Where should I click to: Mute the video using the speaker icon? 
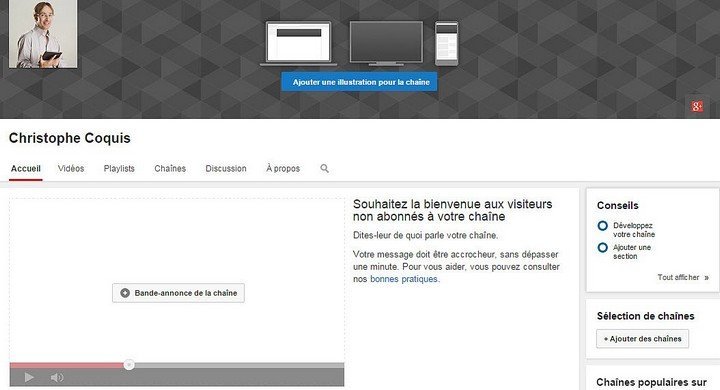point(57,378)
